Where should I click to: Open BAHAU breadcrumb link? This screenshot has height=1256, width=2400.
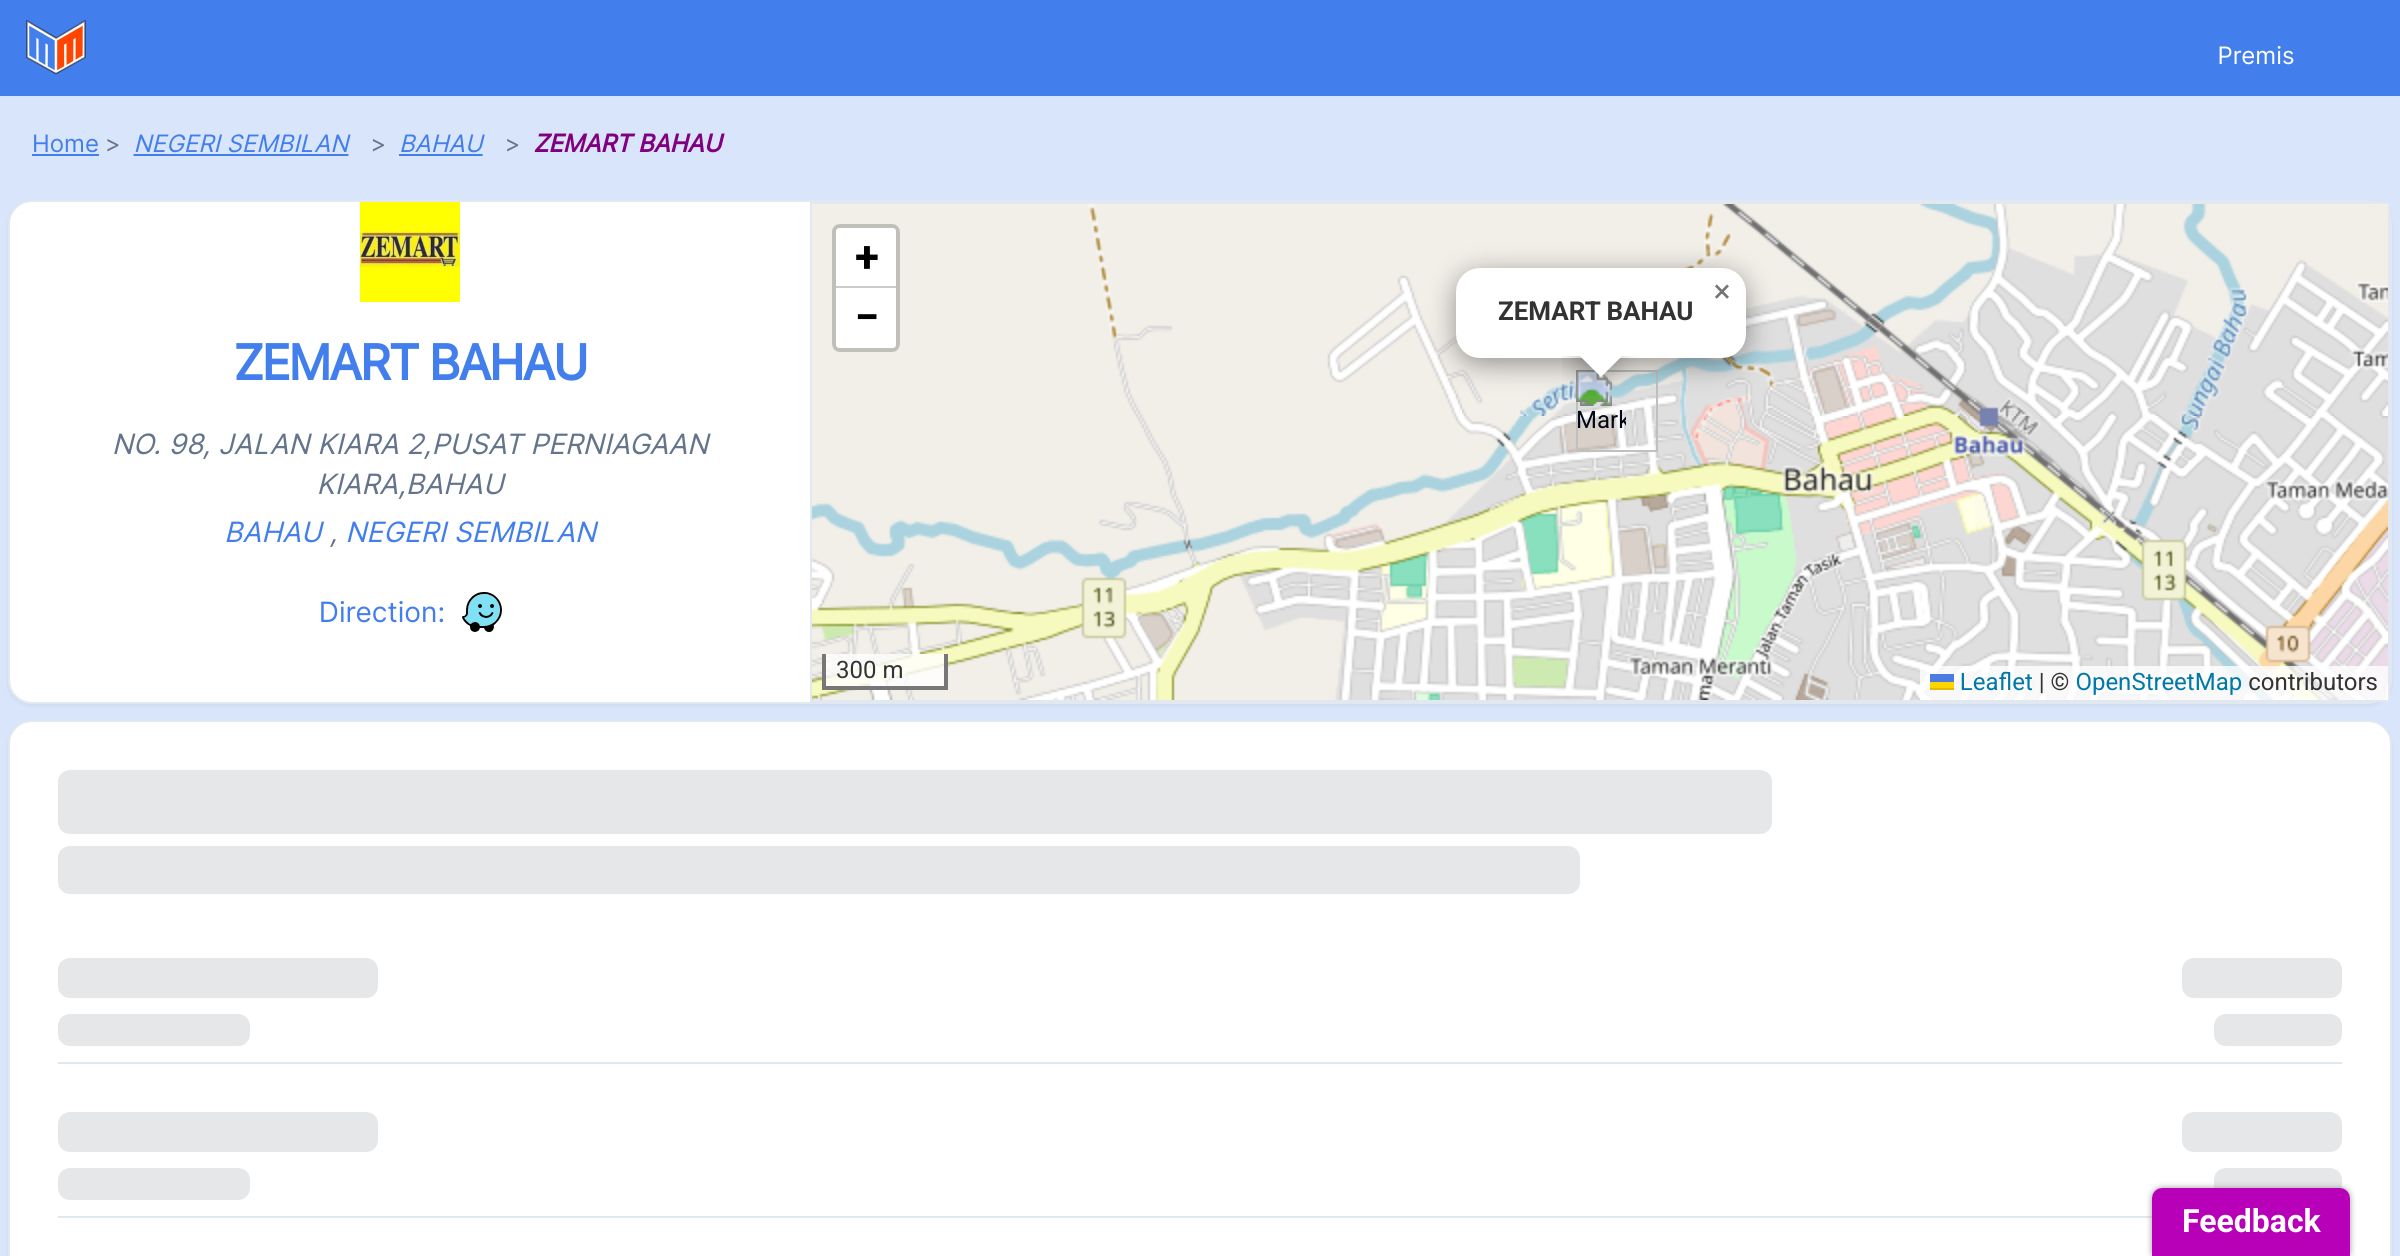[441, 144]
